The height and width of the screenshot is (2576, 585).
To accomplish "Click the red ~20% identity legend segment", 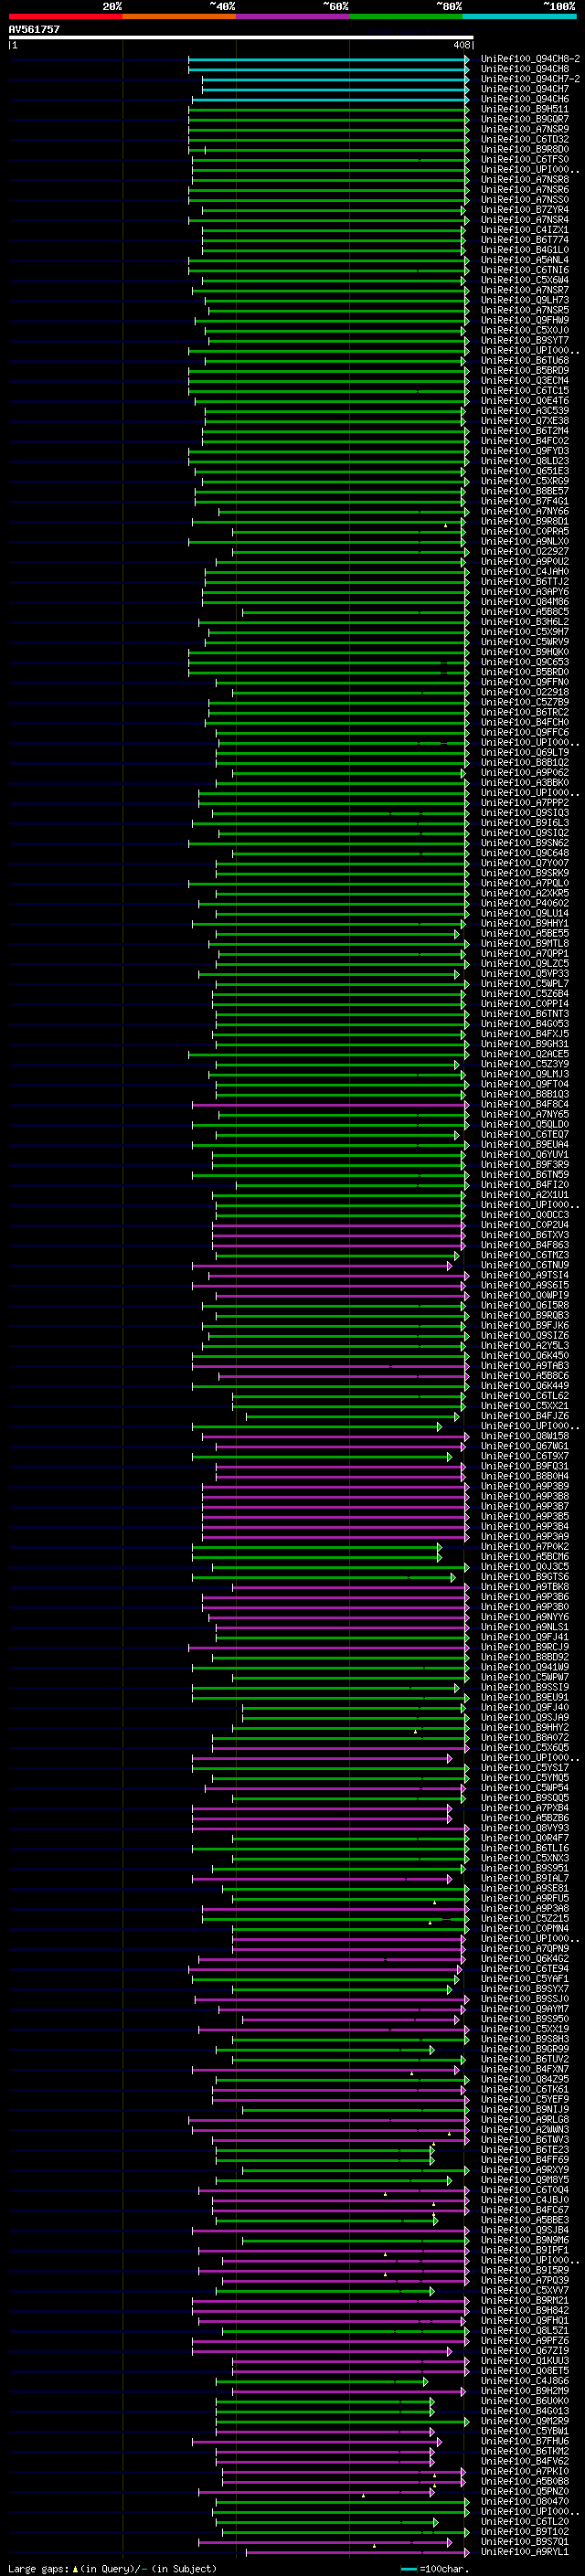I will (65, 16).
